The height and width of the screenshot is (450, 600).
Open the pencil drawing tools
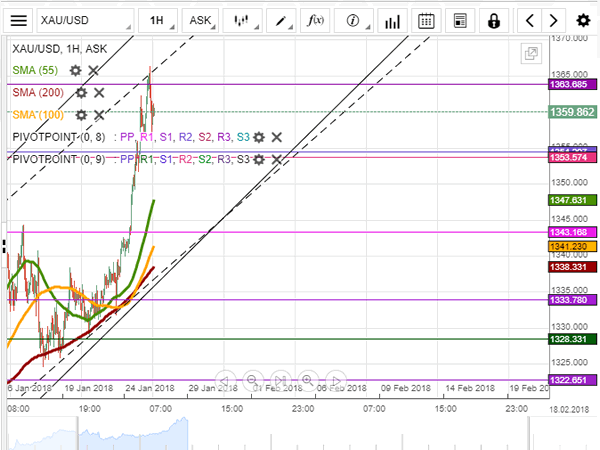pos(283,19)
